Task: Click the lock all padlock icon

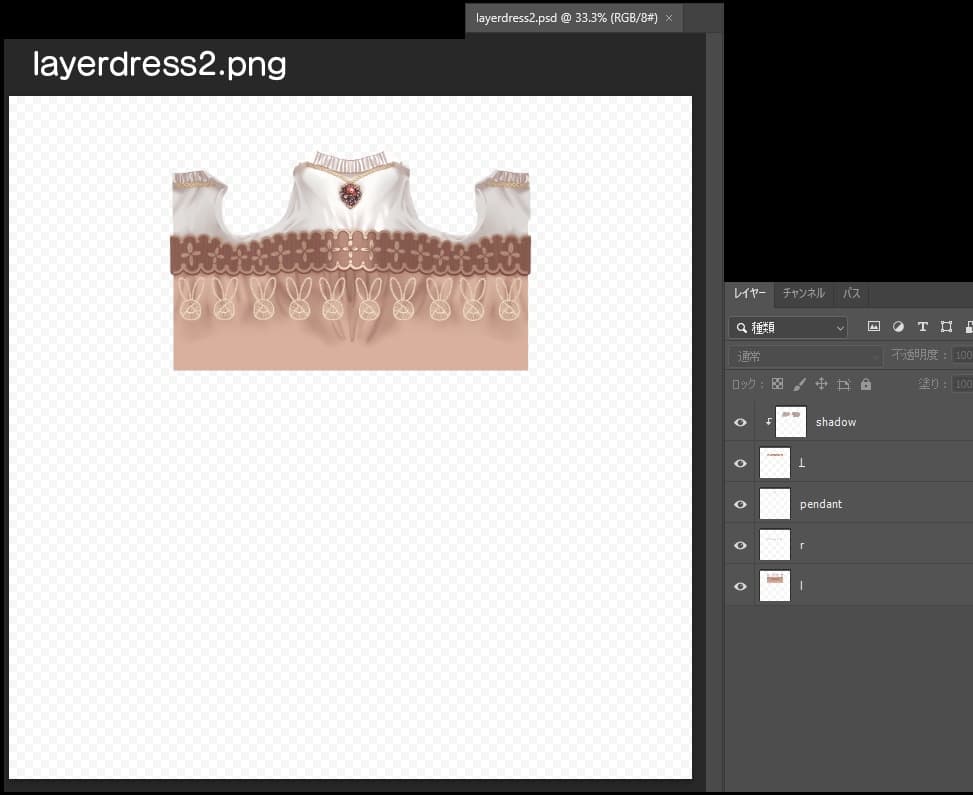Action: [x=866, y=384]
